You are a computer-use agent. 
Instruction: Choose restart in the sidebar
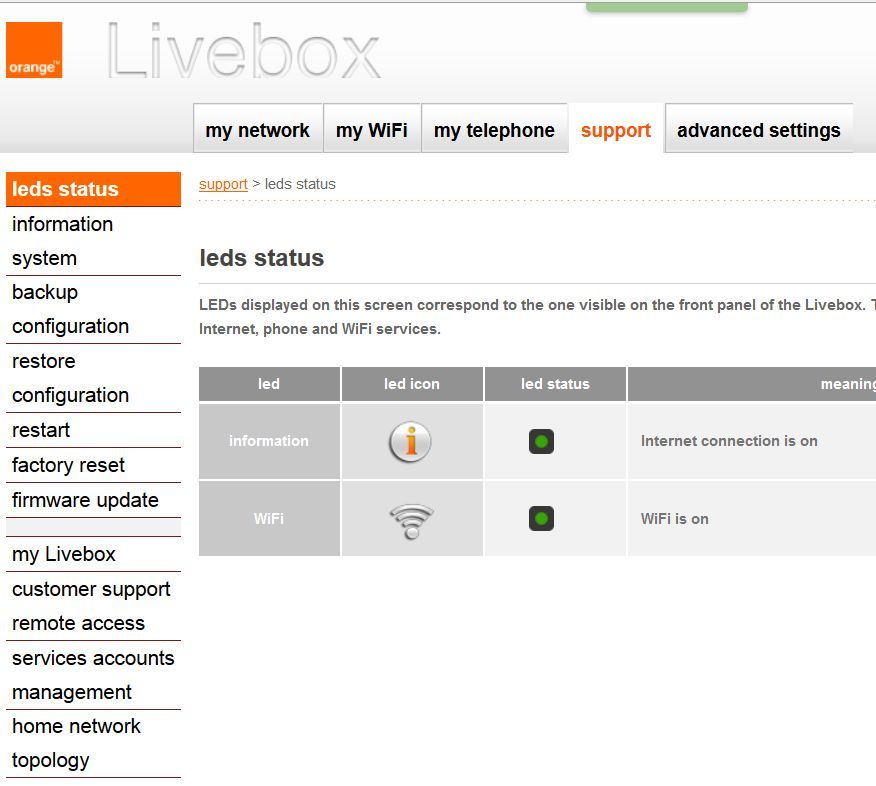[93, 430]
